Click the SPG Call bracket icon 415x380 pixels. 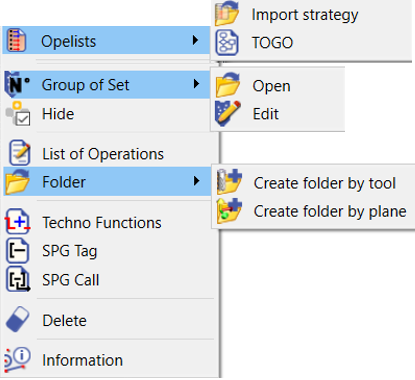coord(18,279)
